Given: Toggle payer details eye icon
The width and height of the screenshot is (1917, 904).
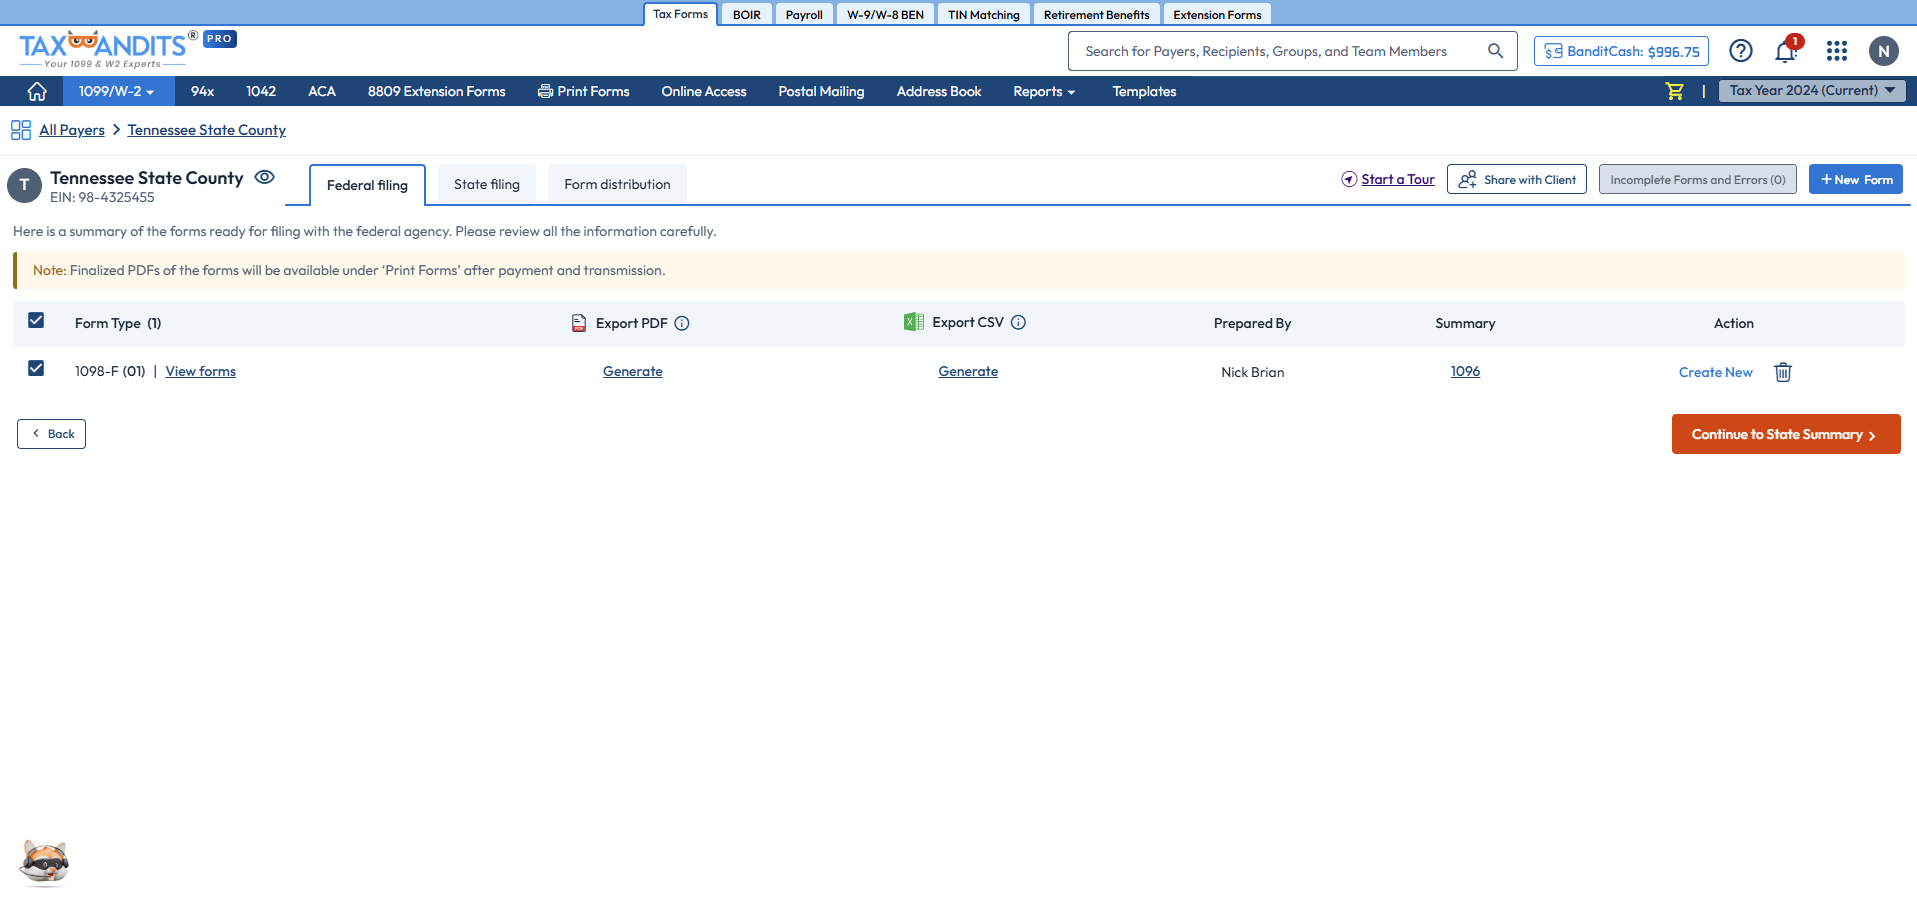Looking at the screenshot, I should coord(264,177).
